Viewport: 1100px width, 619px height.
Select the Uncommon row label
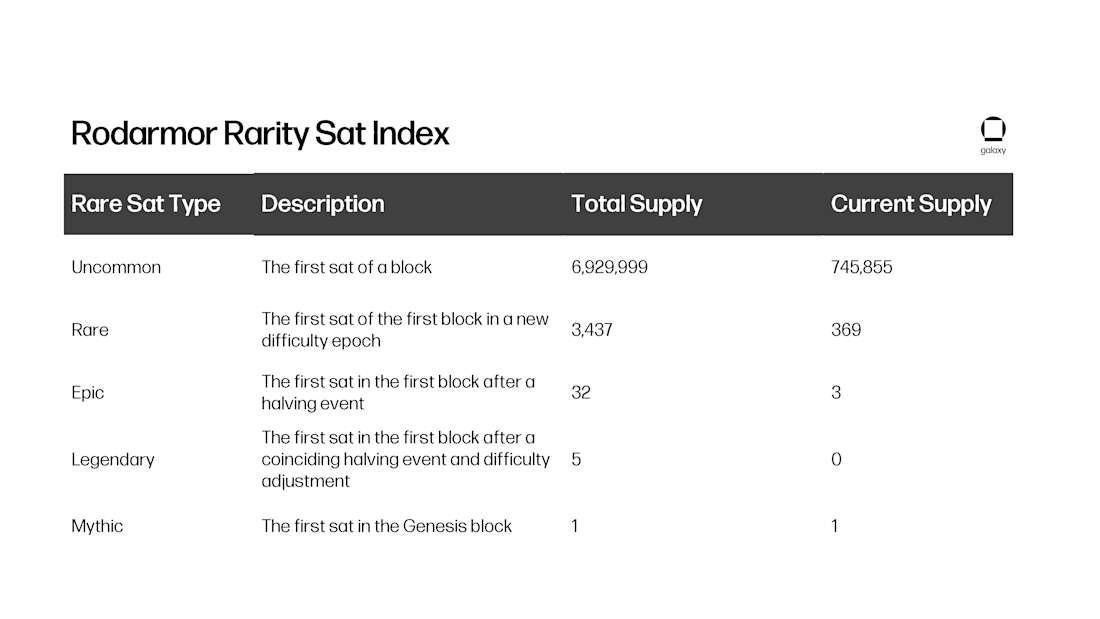(116, 267)
